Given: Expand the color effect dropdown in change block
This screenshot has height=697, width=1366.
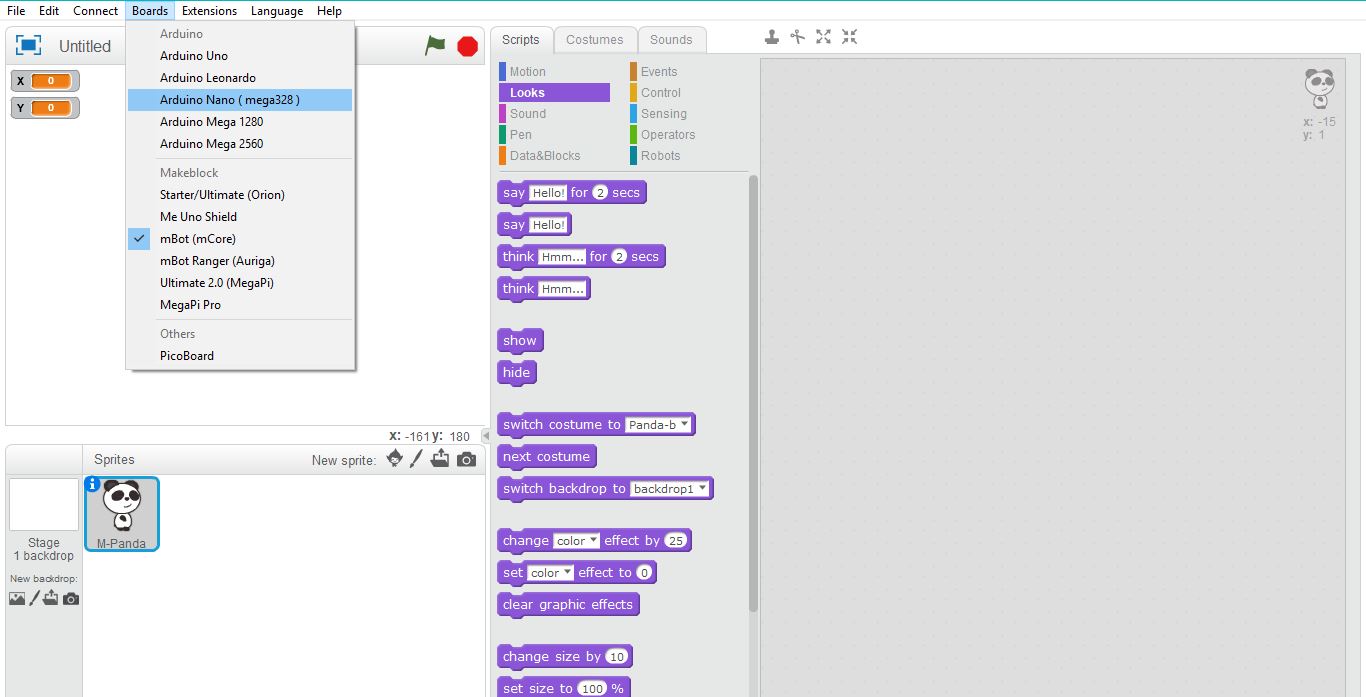Looking at the screenshot, I should pos(577,541).
